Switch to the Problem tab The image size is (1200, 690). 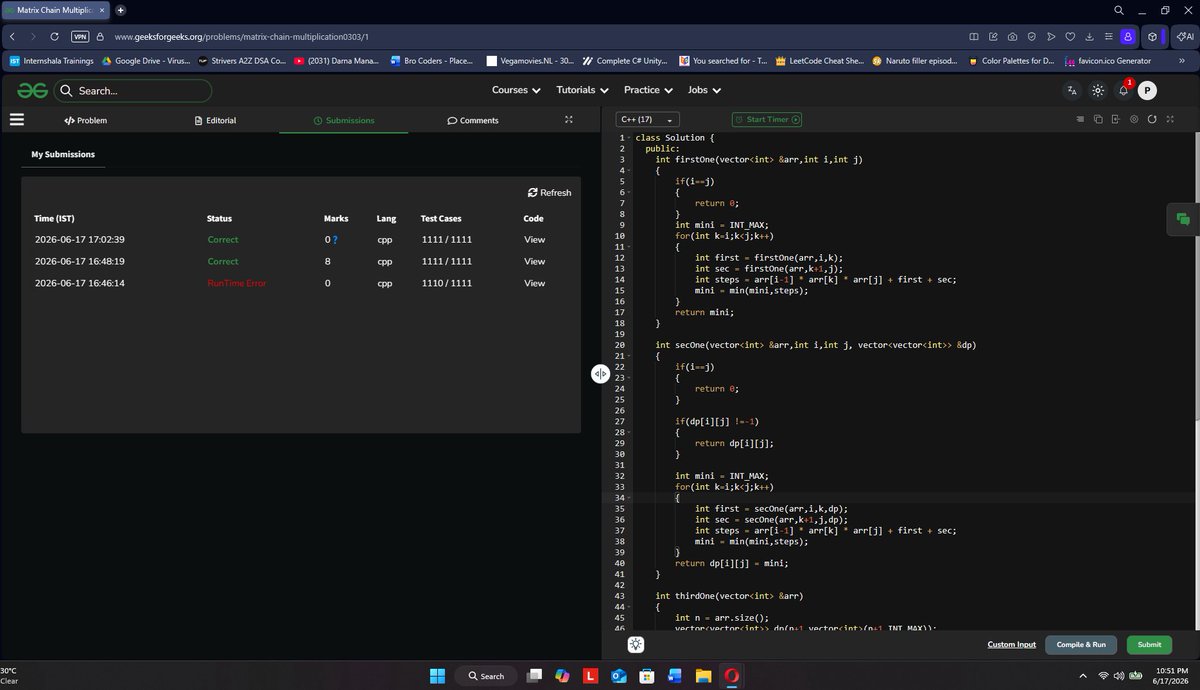pyautogui.click(x=85, y=120)
